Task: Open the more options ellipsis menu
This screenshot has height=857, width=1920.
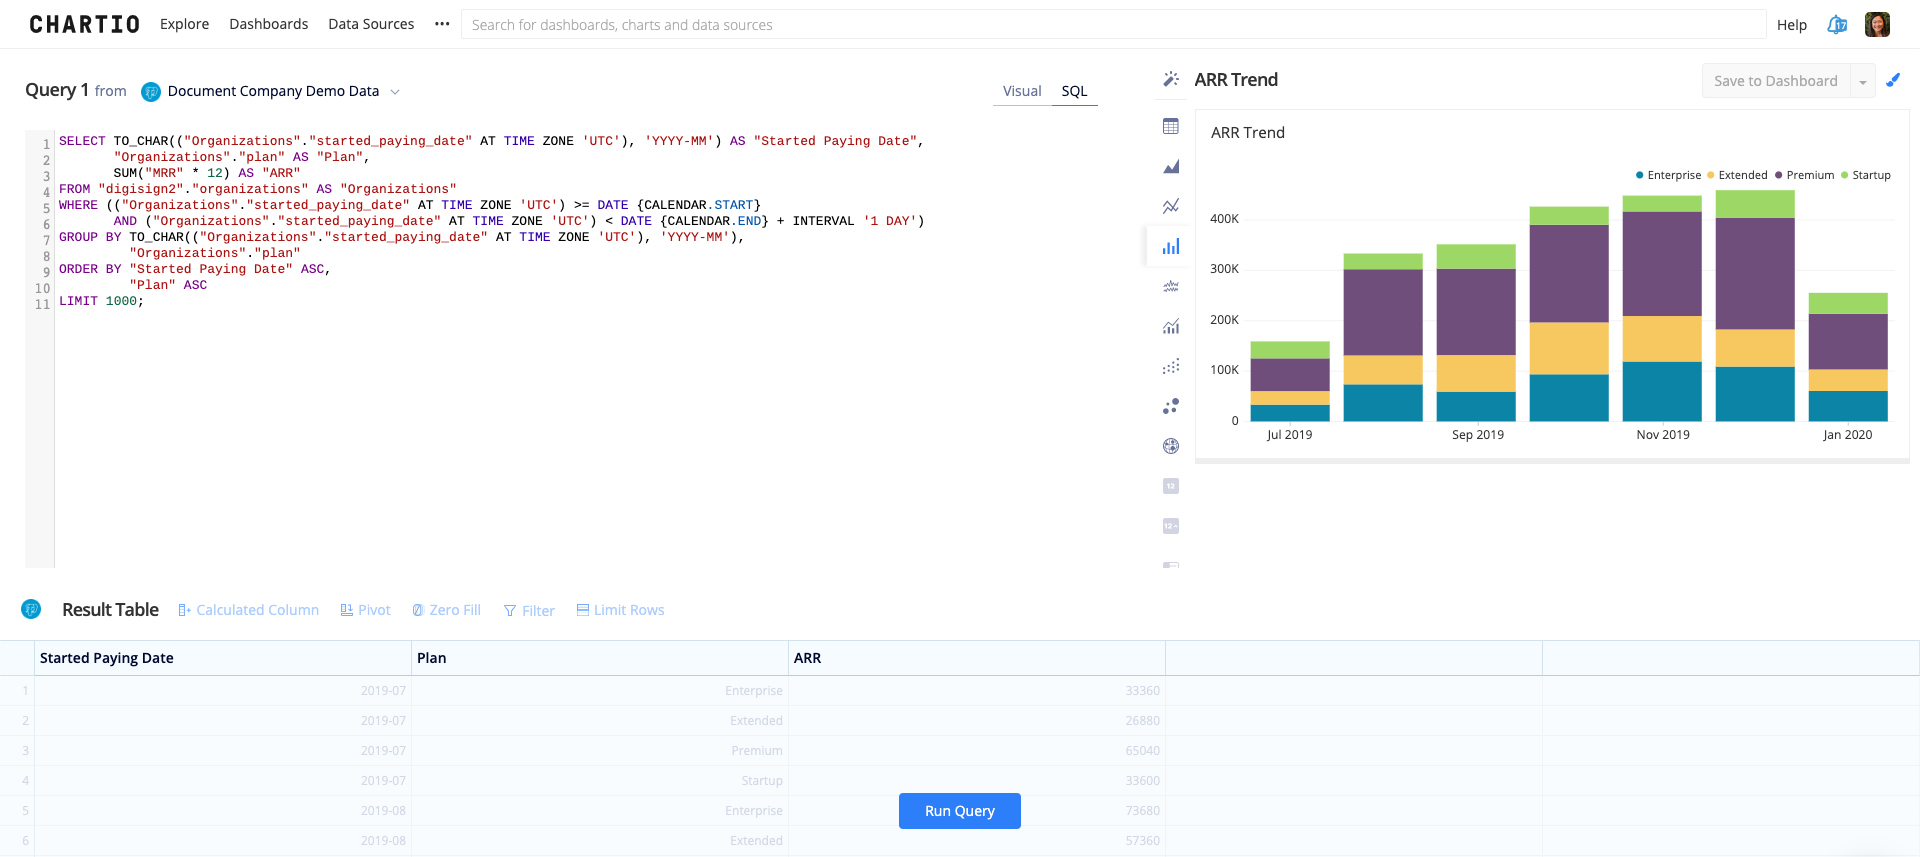Action: tap(442, 24)
